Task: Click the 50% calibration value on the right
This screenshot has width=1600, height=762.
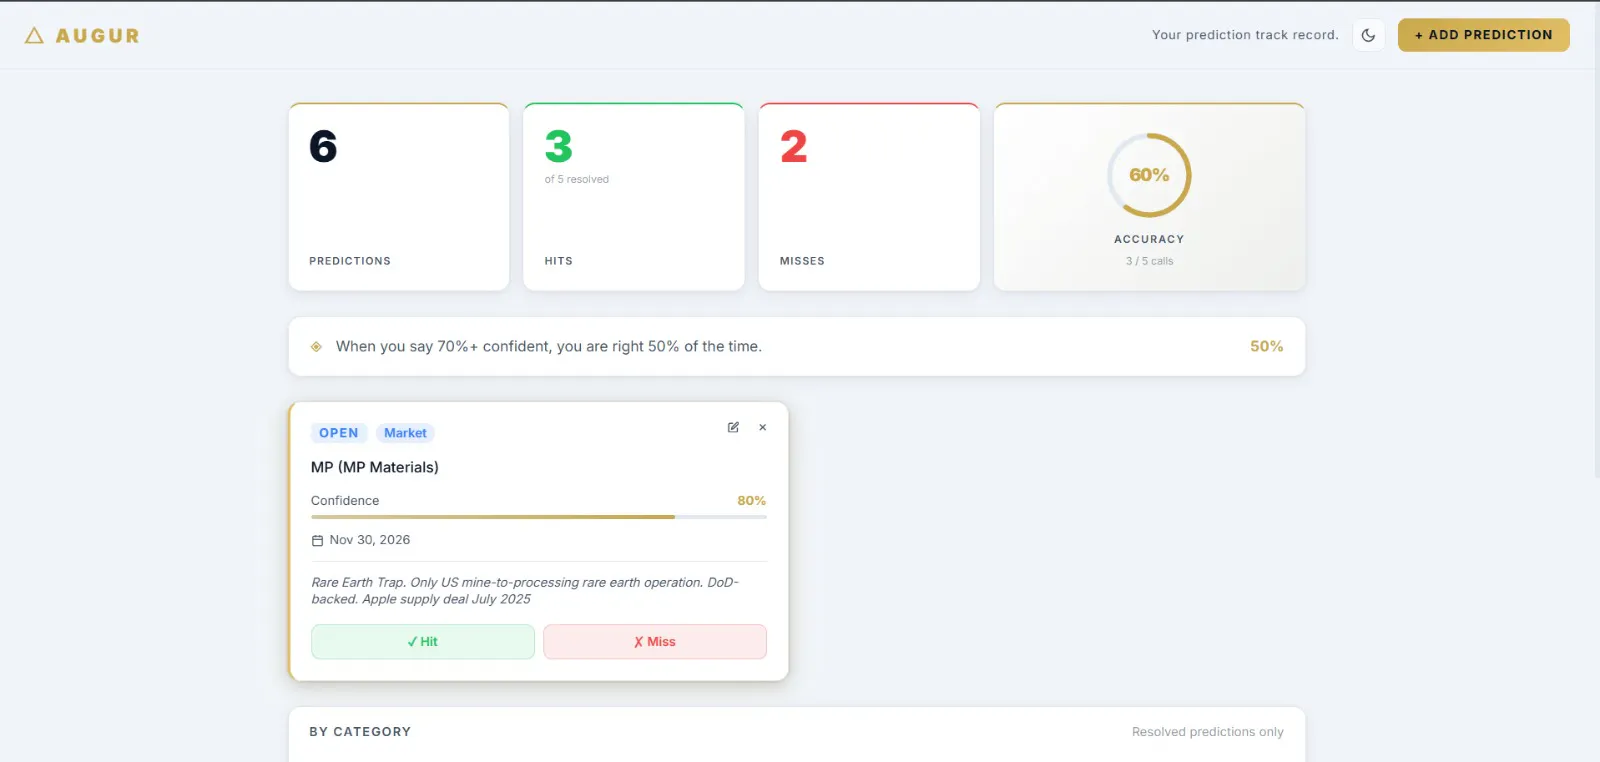Action: pos(1267,347)
